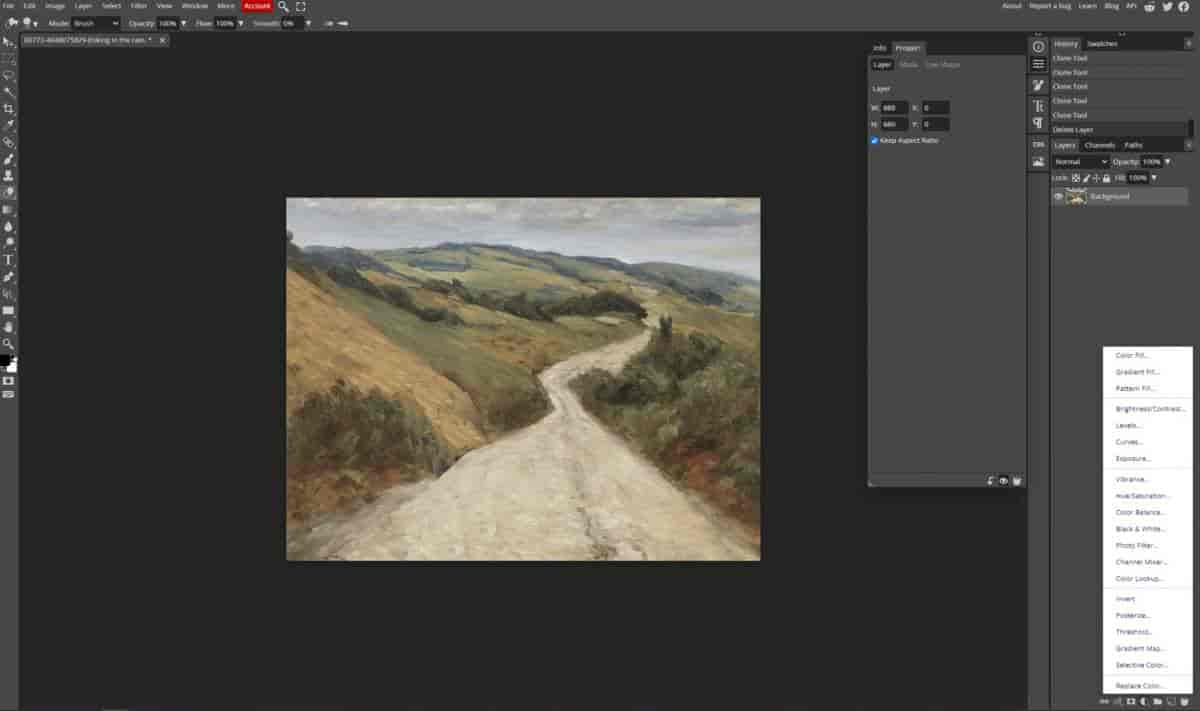Toggle fullscreen mode icon
The width and height of the screenshot is (1200, 711).
[301, 6]
